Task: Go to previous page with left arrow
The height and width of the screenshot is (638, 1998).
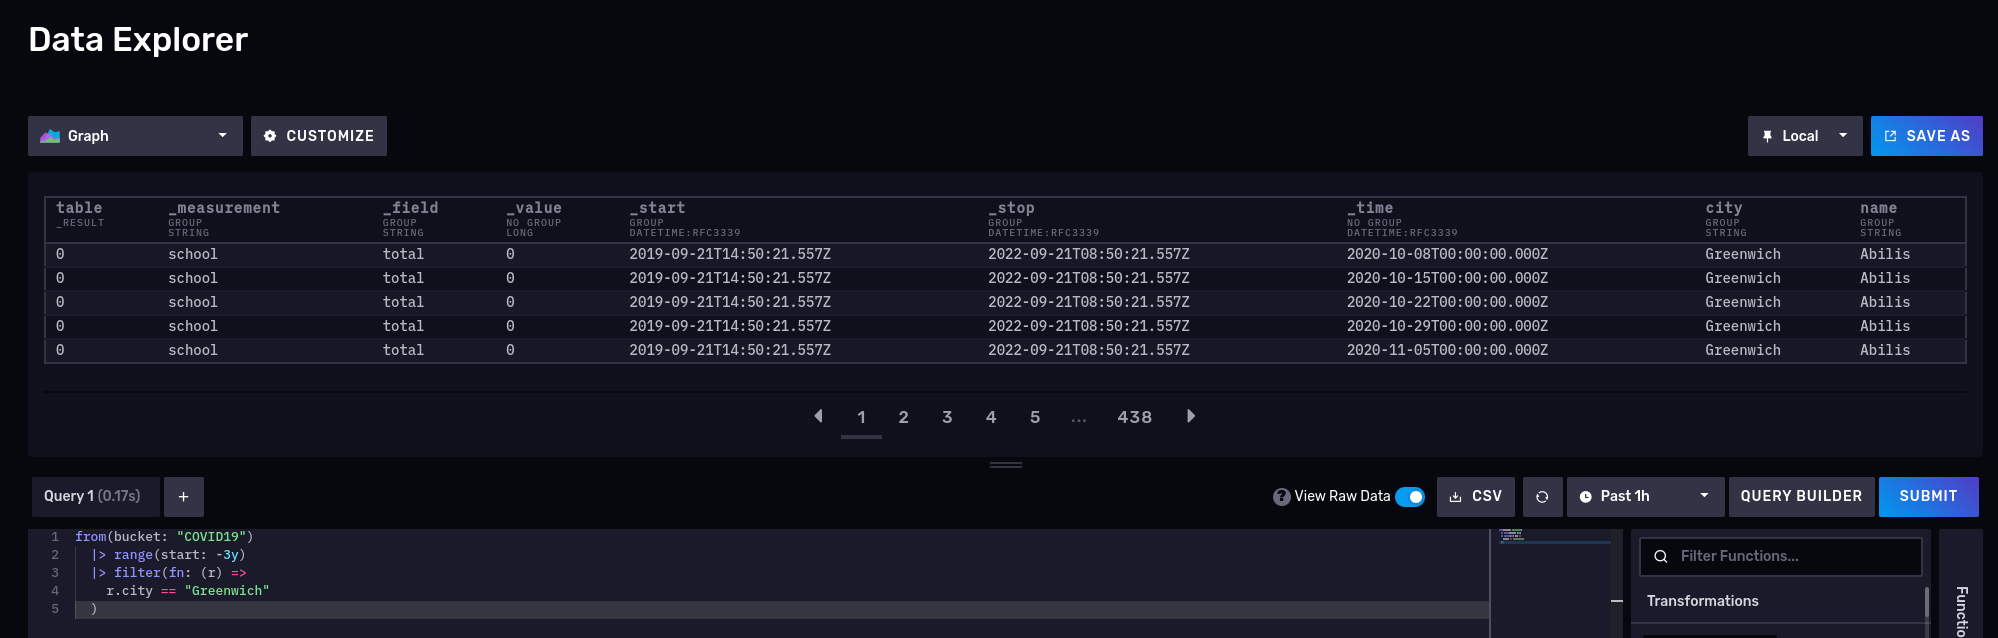Action: tap(818, 416)
